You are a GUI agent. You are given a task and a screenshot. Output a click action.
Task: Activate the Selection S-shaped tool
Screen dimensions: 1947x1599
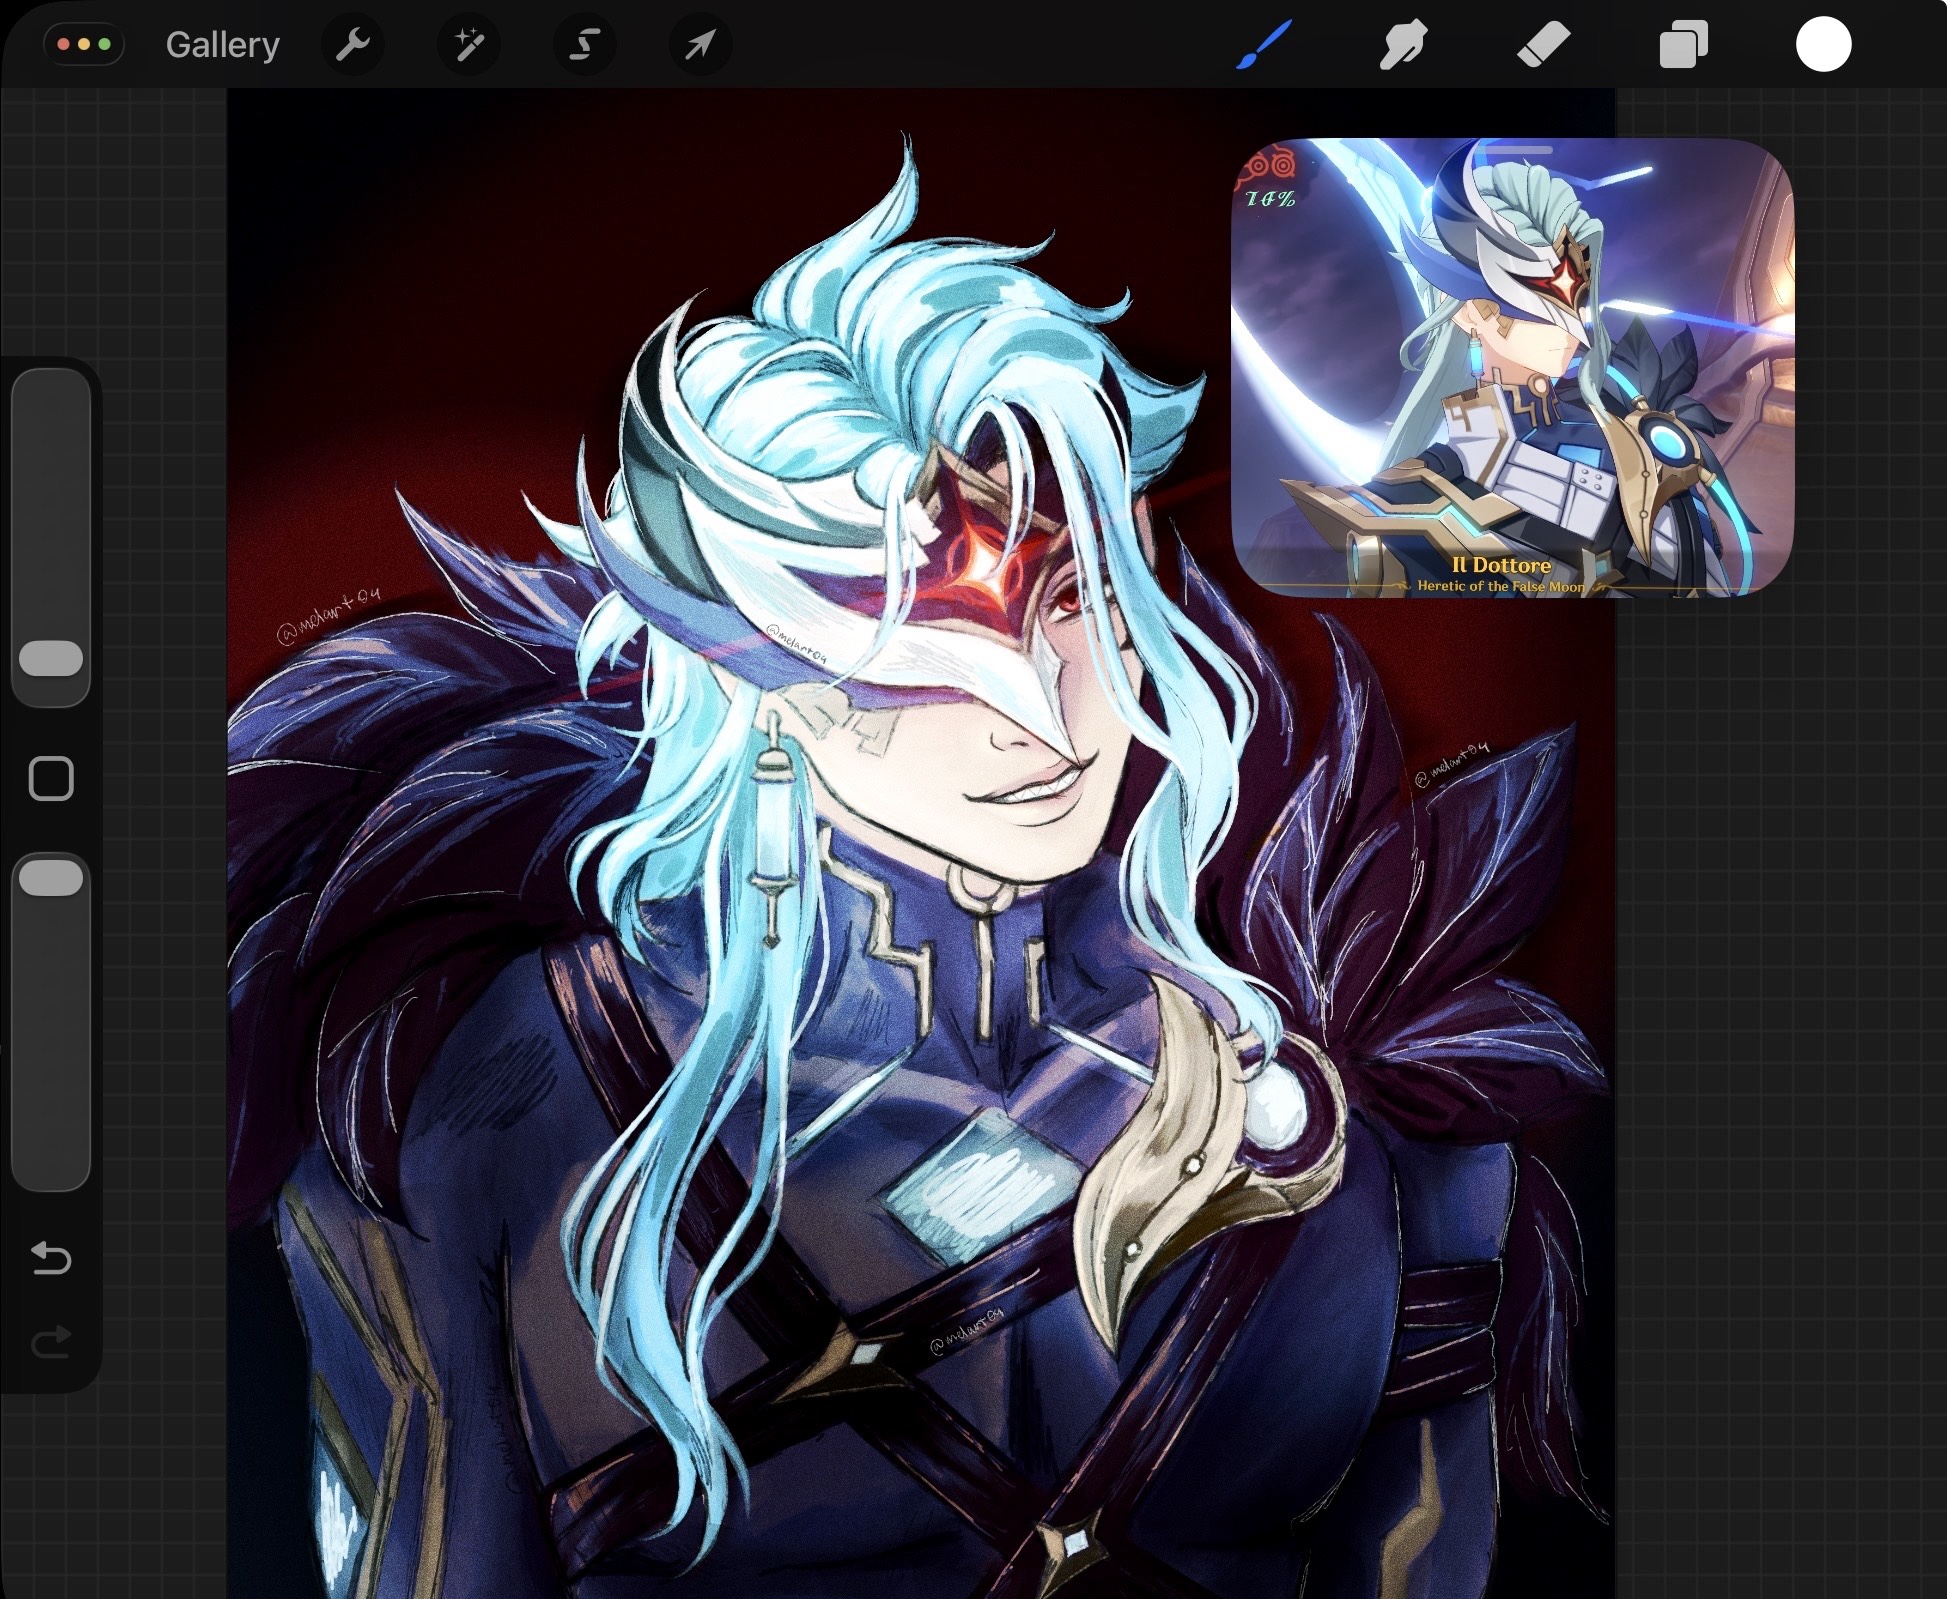(584, 45)
